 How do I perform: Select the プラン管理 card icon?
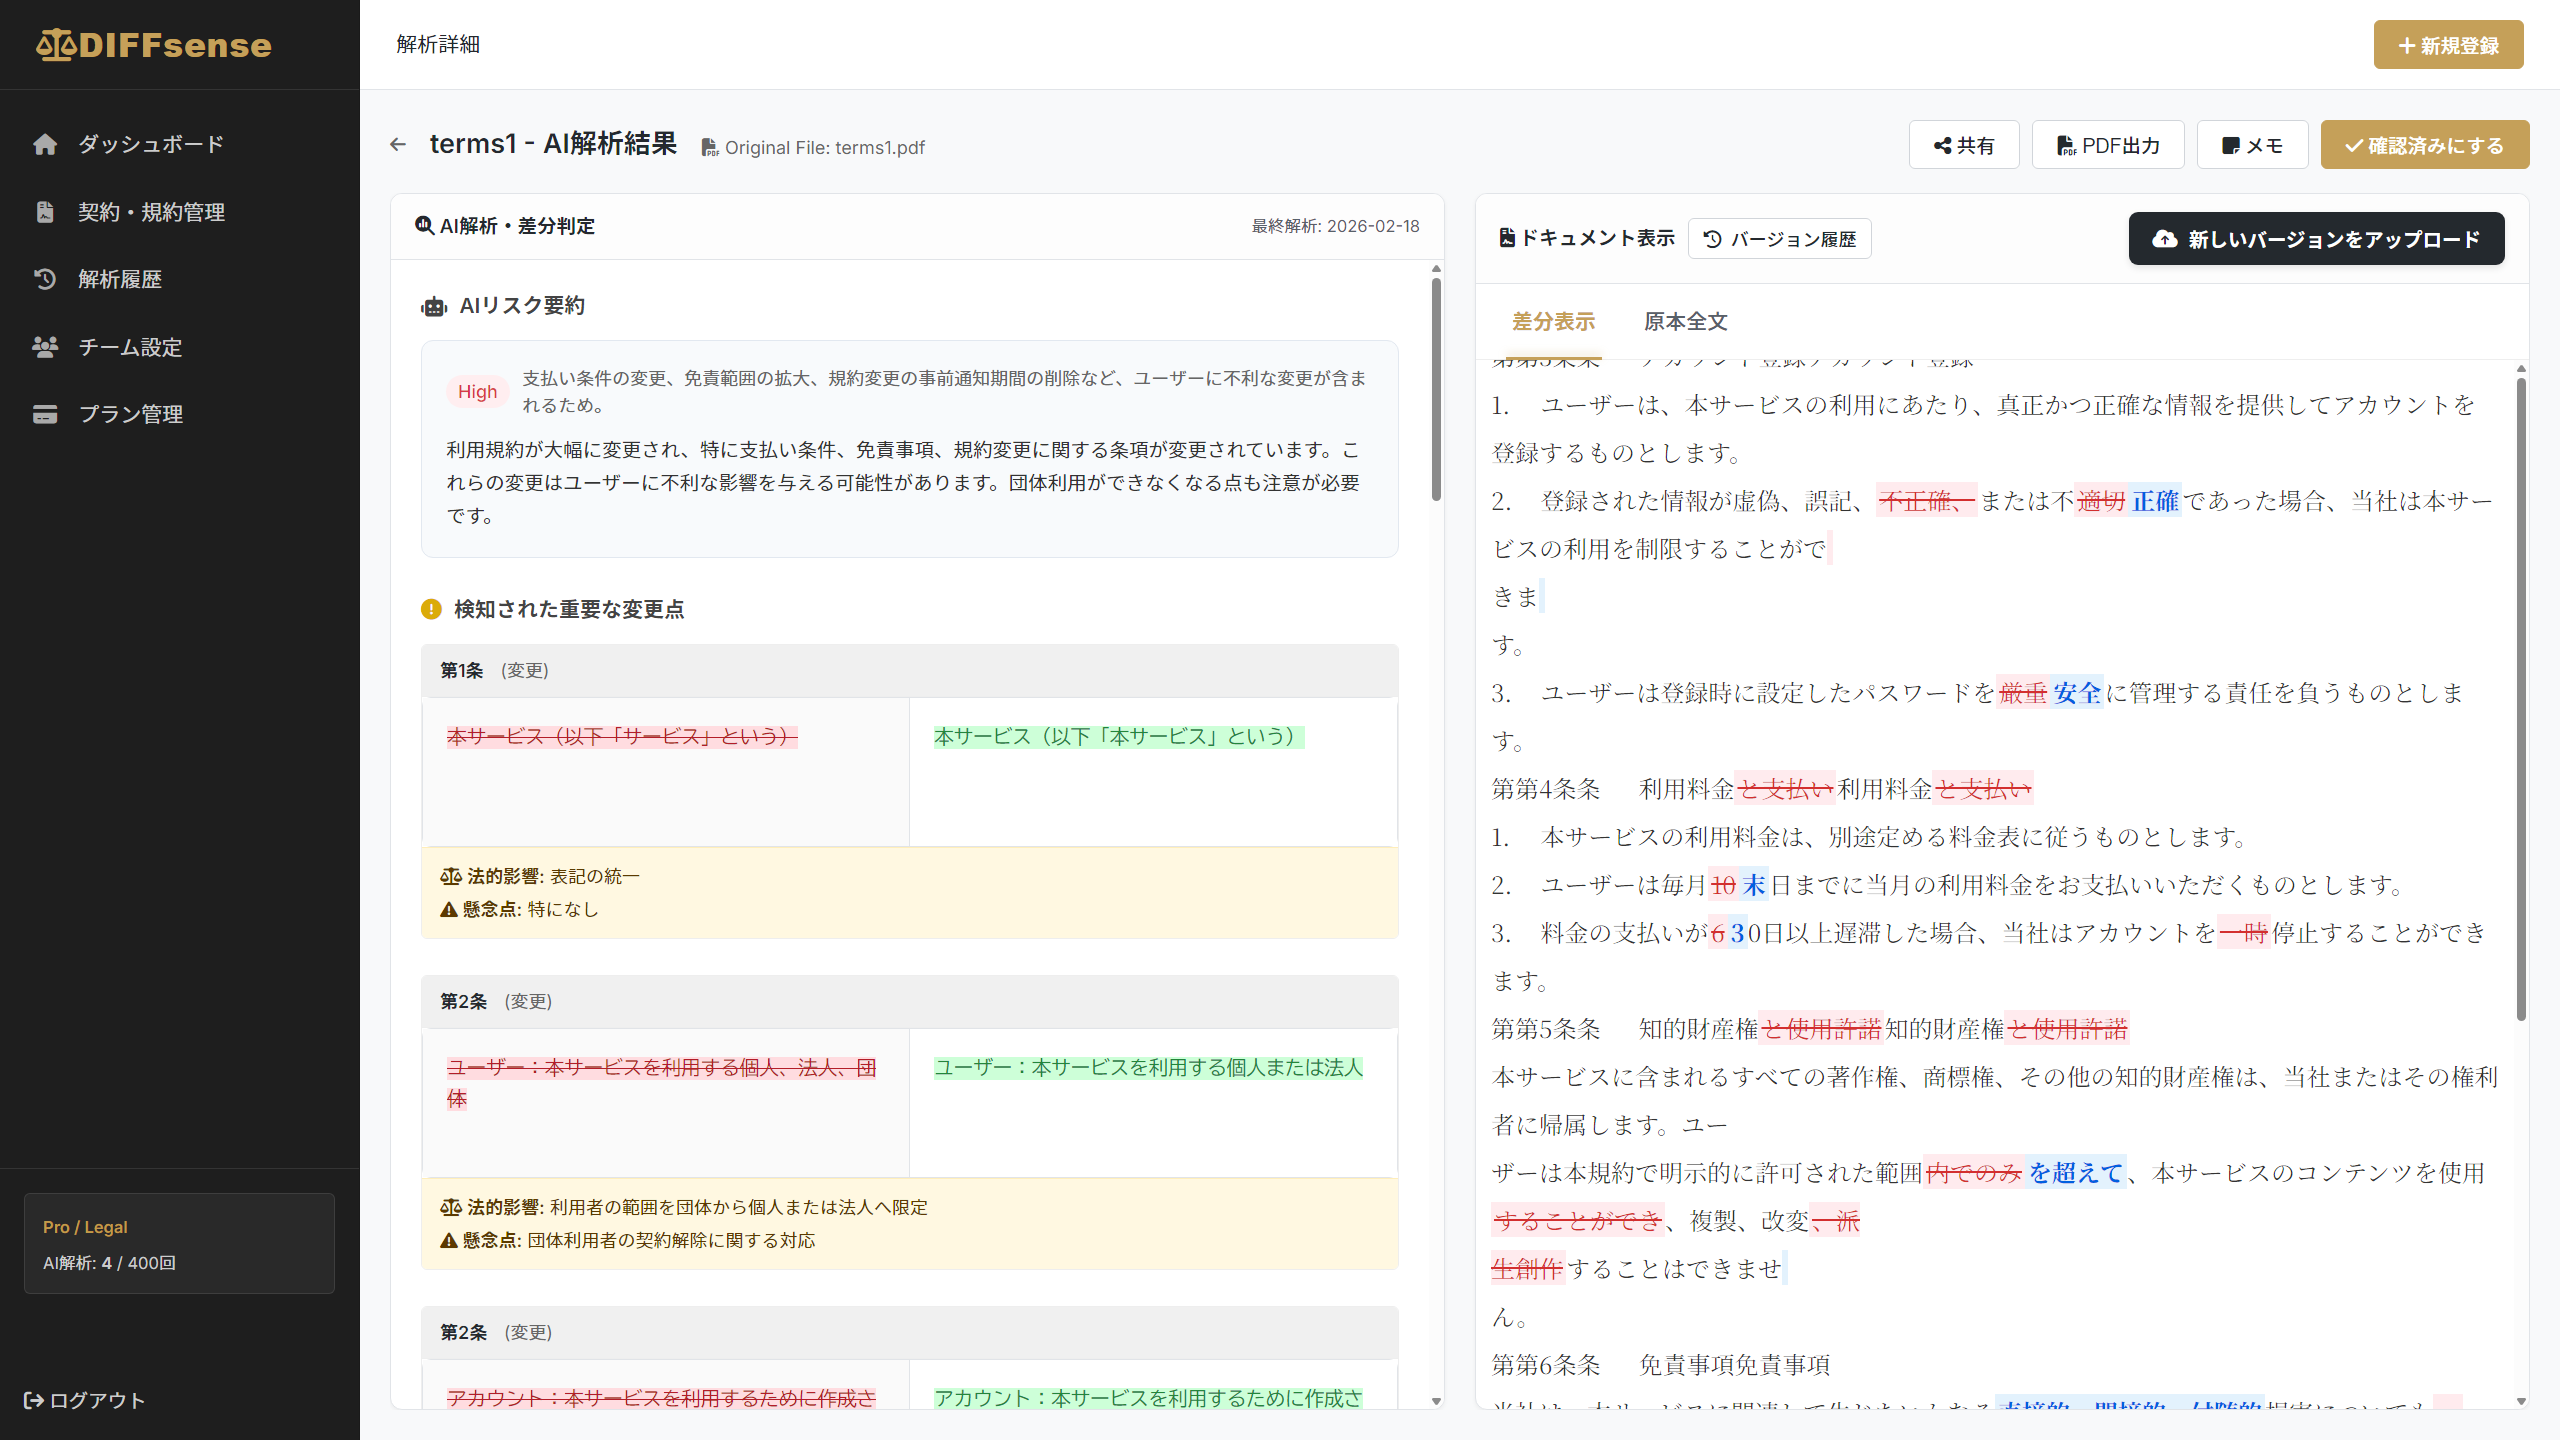coord(46,413)
